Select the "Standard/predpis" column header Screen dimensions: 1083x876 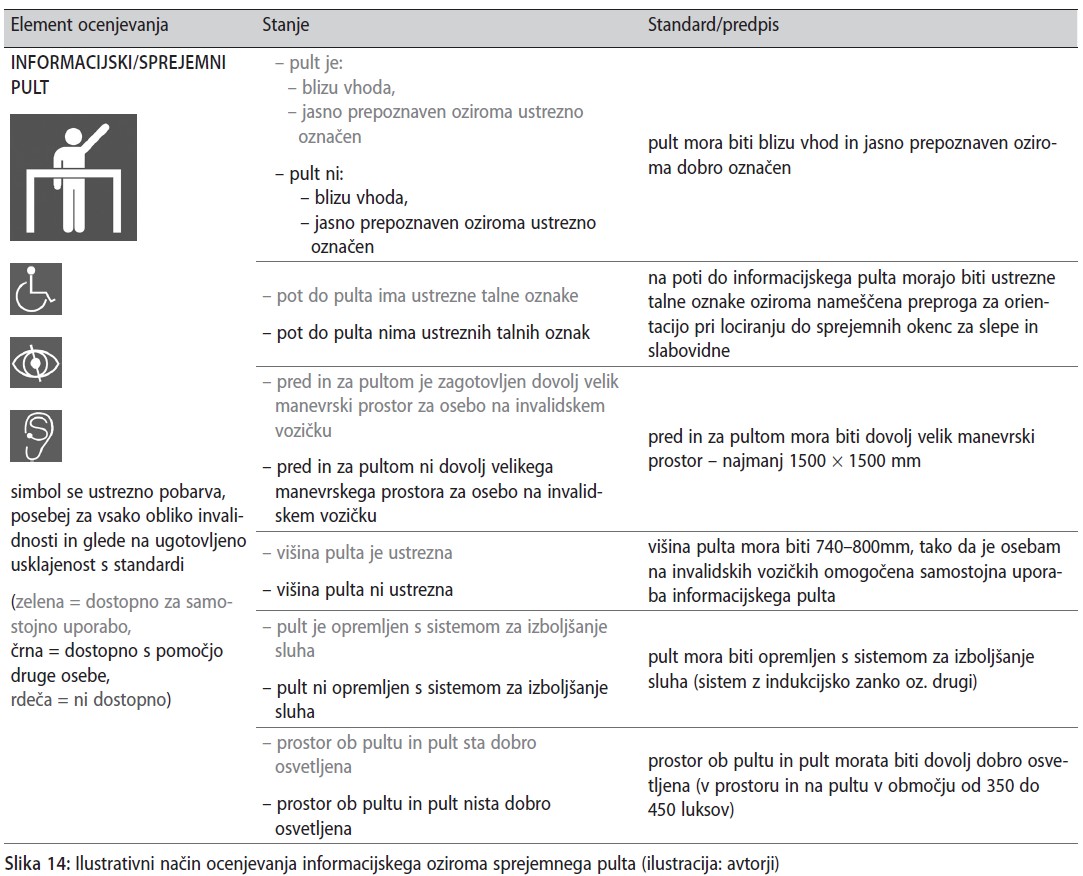click(713, 24)
